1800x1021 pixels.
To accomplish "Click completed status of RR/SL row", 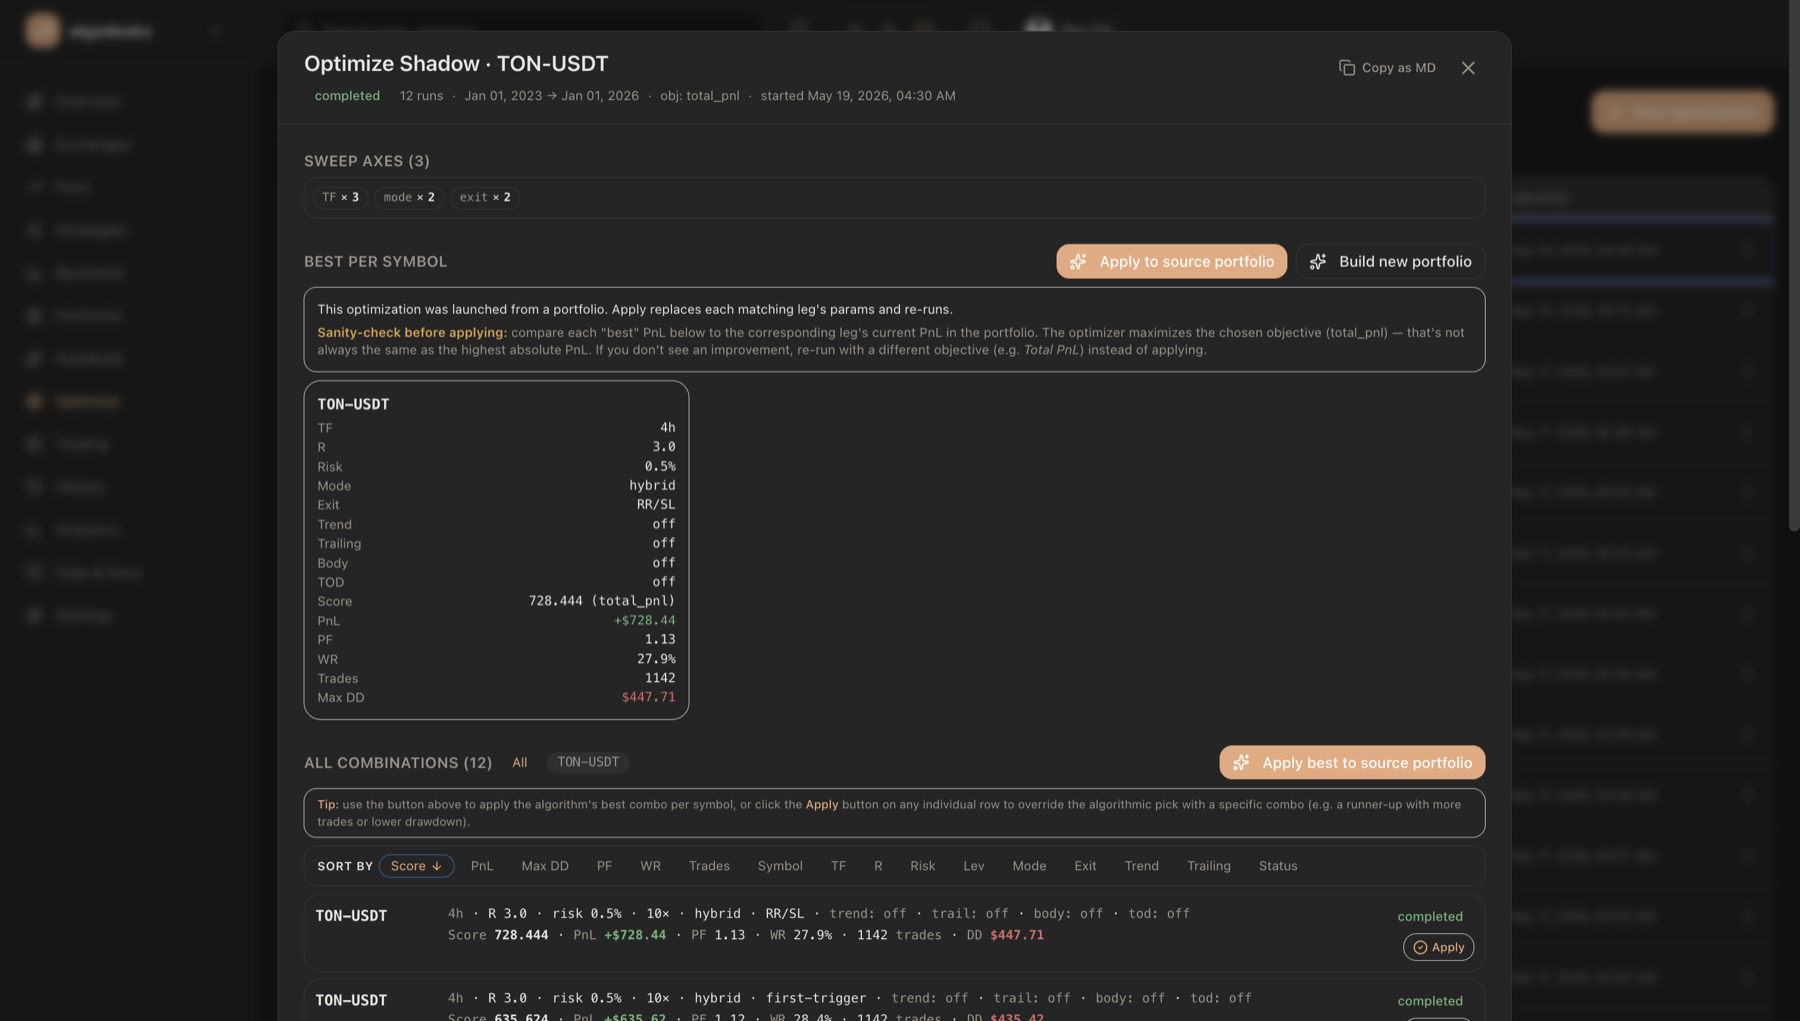I will coord(1430,917).
